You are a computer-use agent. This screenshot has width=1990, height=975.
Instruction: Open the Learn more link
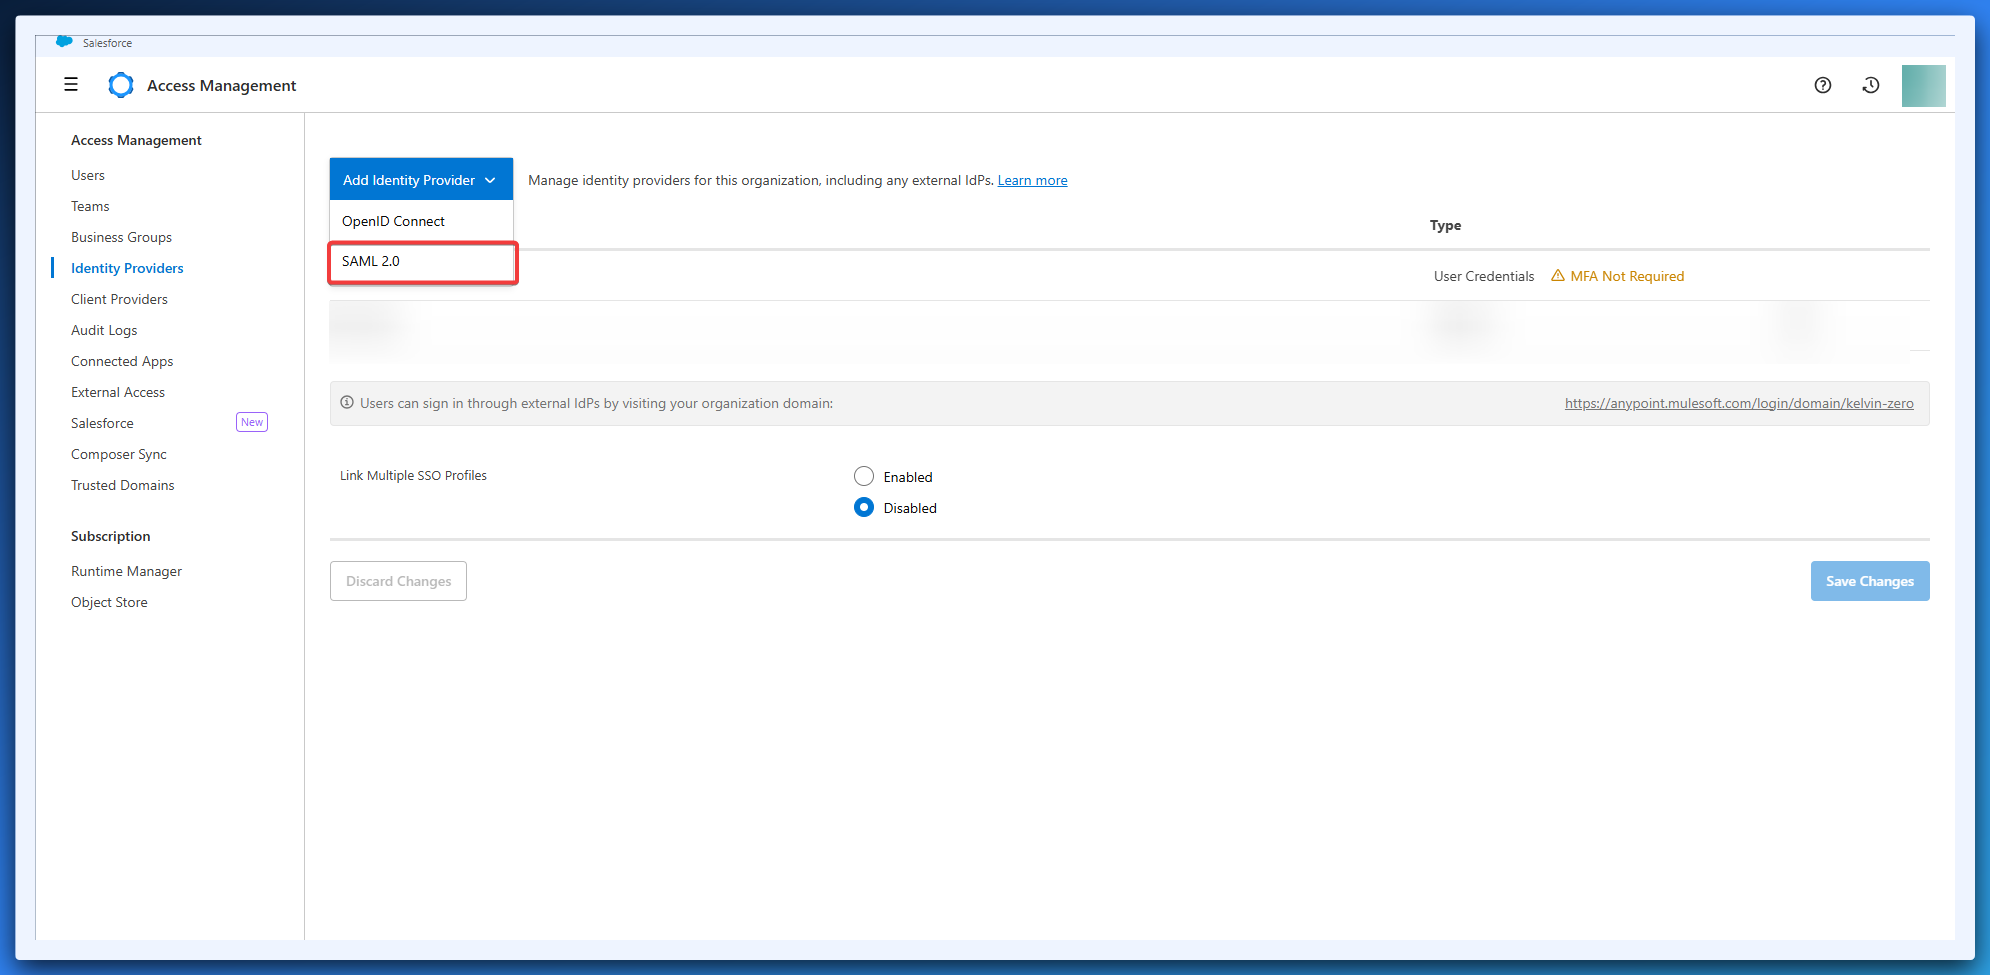click(1032, 181)
